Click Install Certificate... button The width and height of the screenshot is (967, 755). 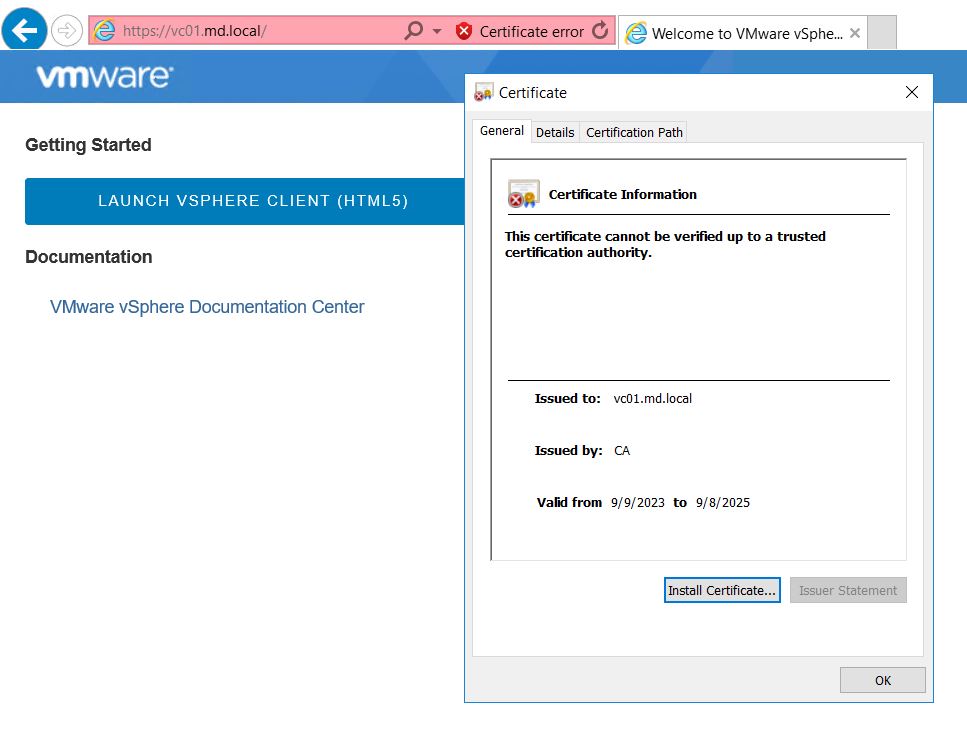722,590
